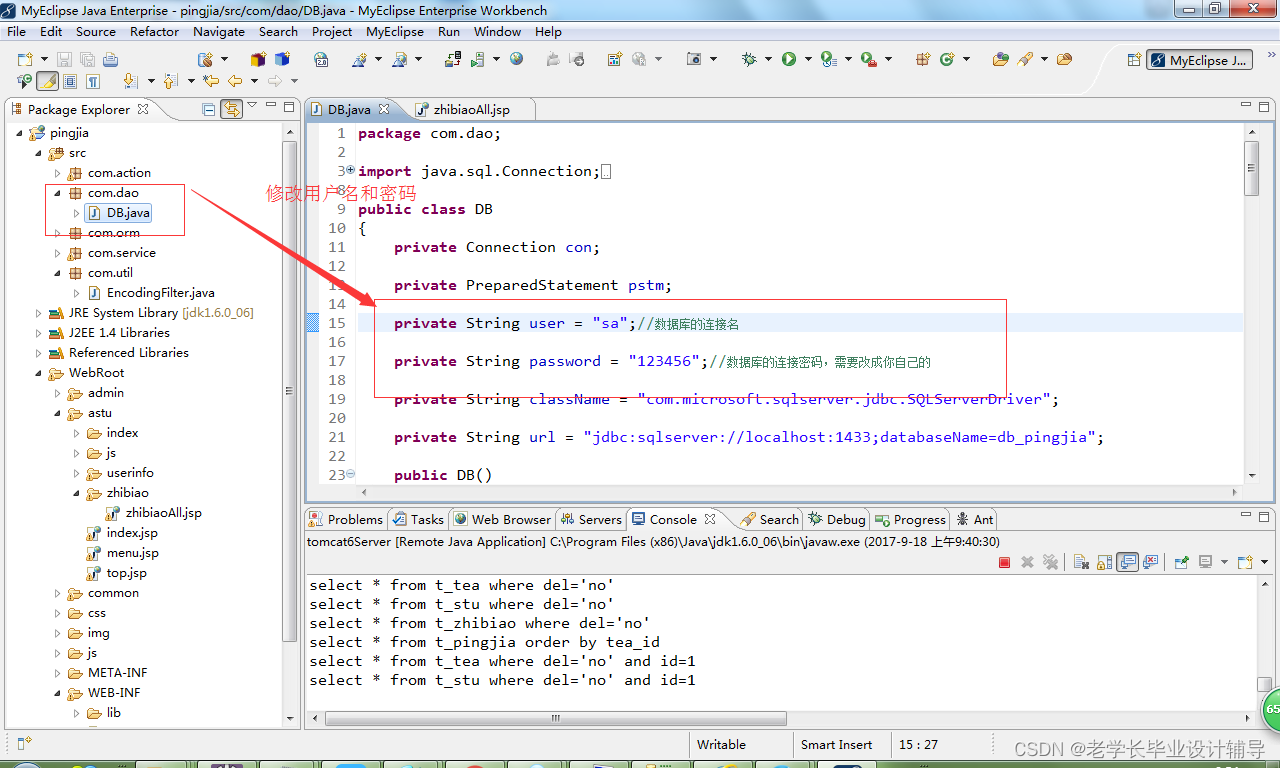Pin the Console view
1280x768 pixels.
click(x=1181, y=562)
